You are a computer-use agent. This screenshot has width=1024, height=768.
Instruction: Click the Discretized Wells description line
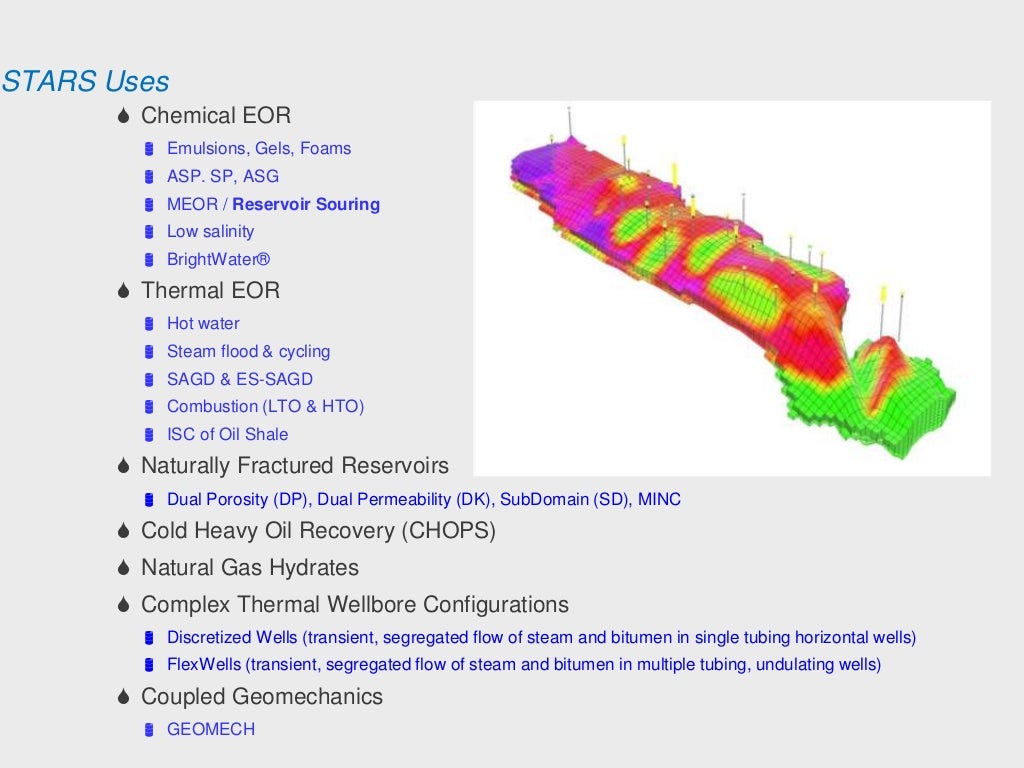point(541,637)
